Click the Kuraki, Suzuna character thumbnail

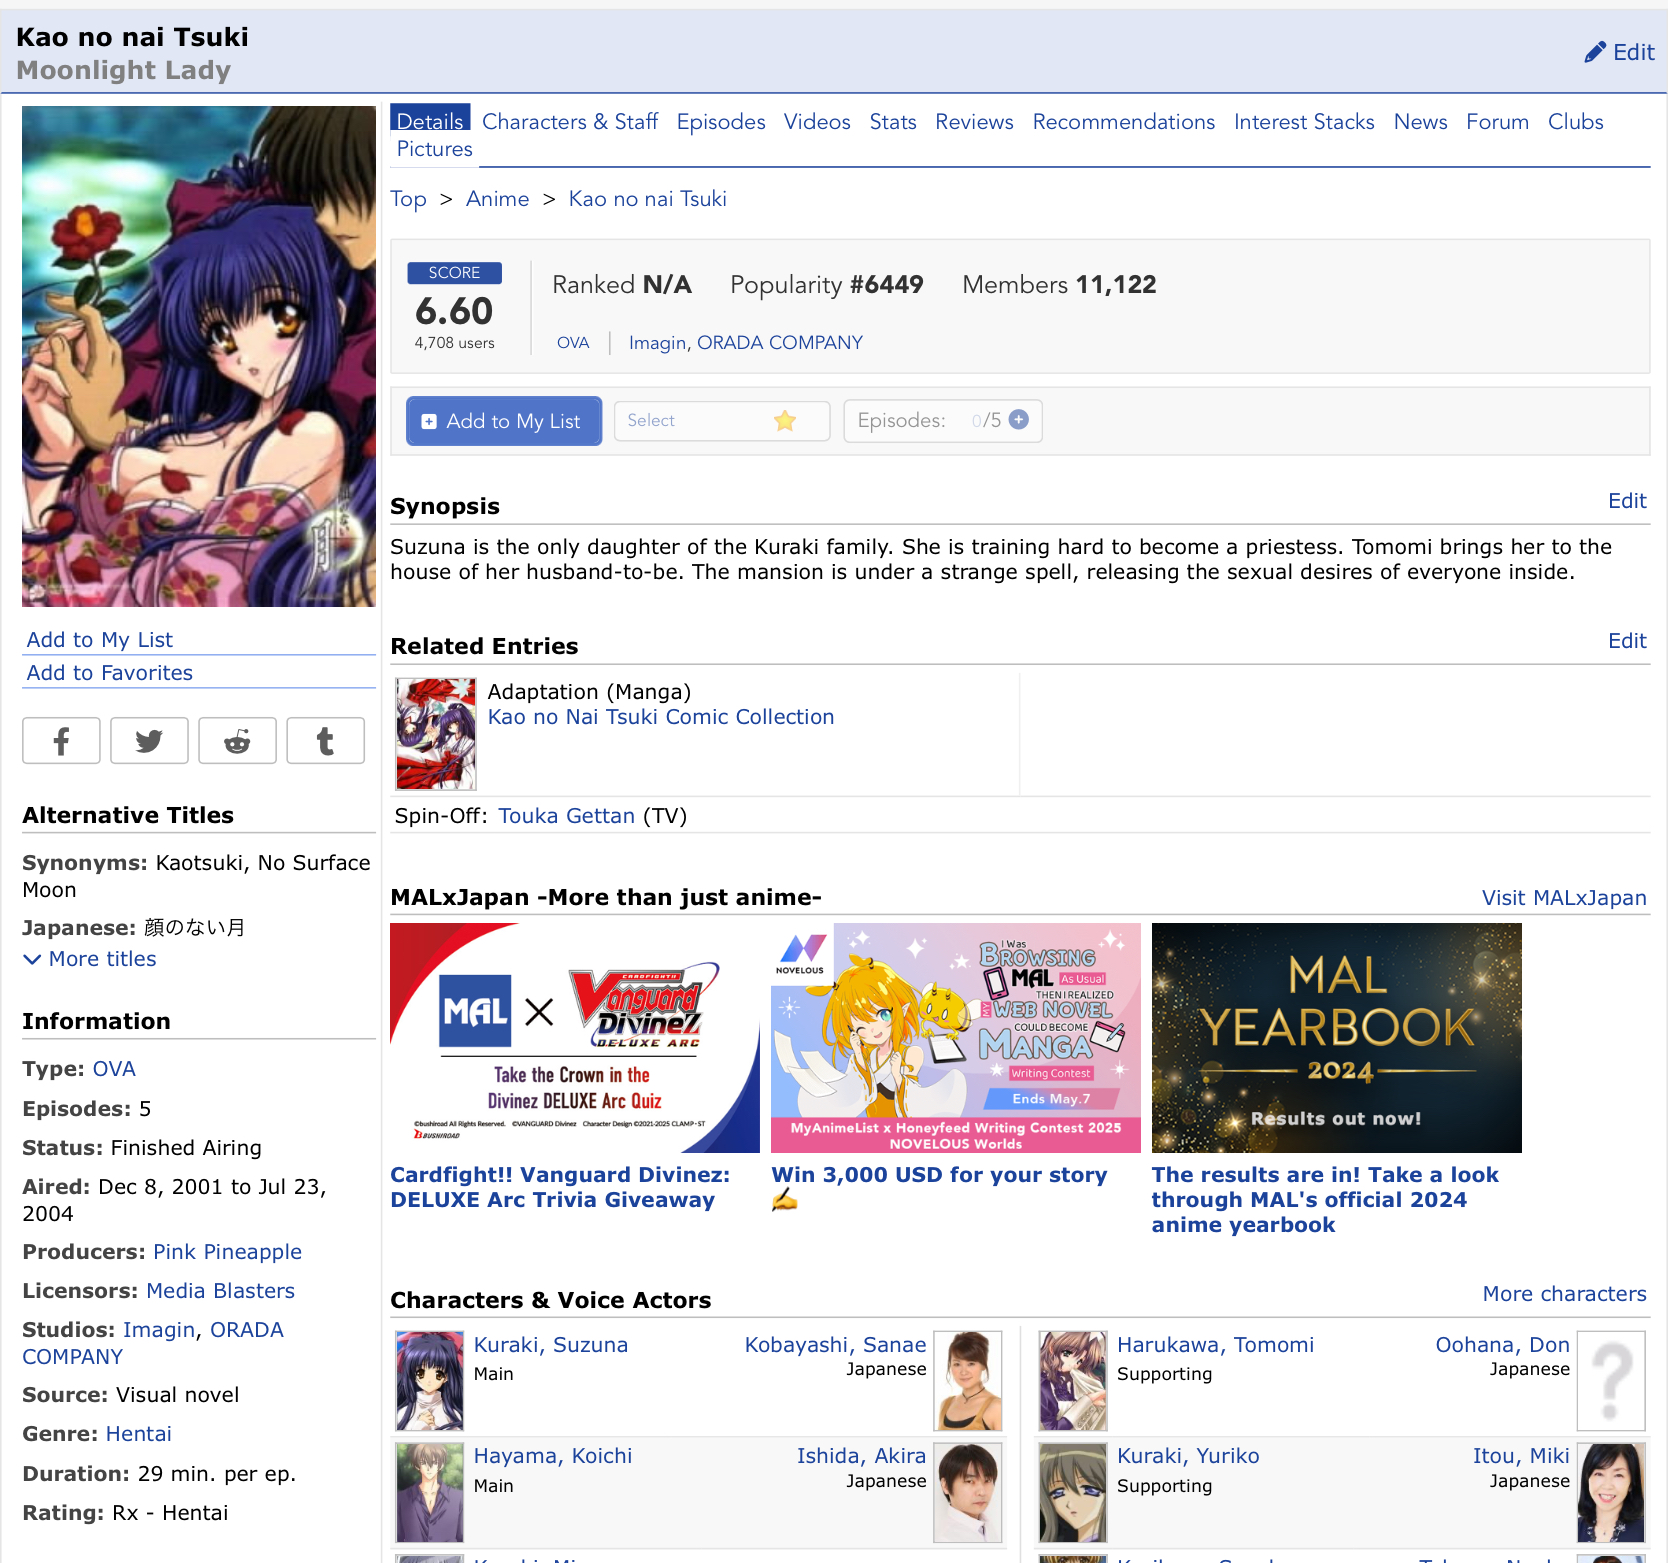(x=430, y=1381)
